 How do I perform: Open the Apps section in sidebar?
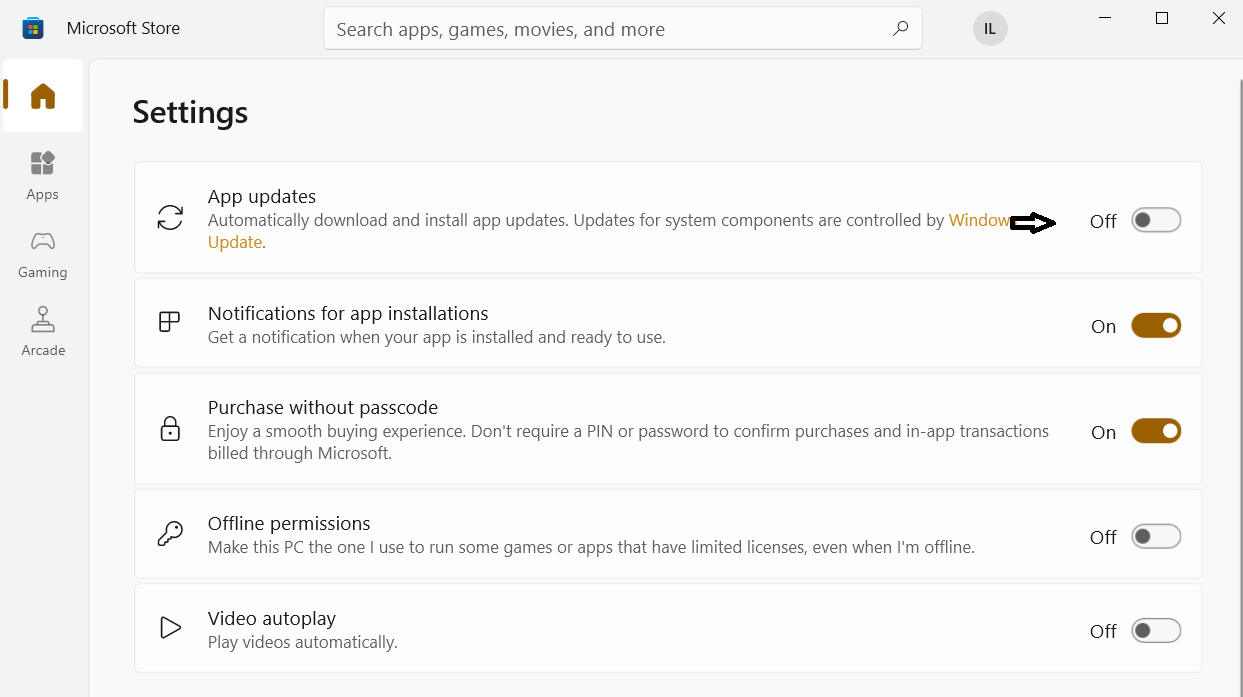click(x=42, y=175)
